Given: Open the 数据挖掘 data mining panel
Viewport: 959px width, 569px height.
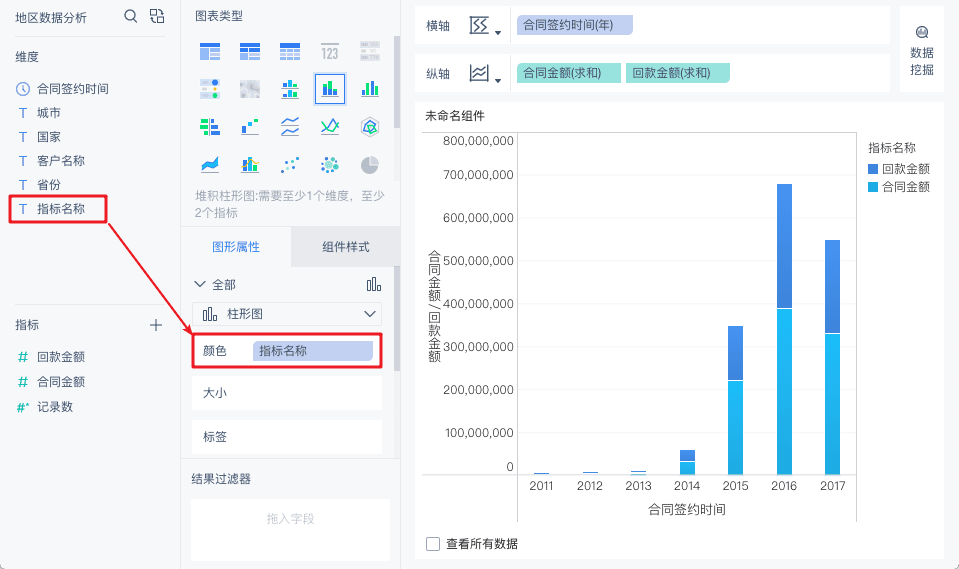Looking at the screenshot, I should click(x=922, y=50).
